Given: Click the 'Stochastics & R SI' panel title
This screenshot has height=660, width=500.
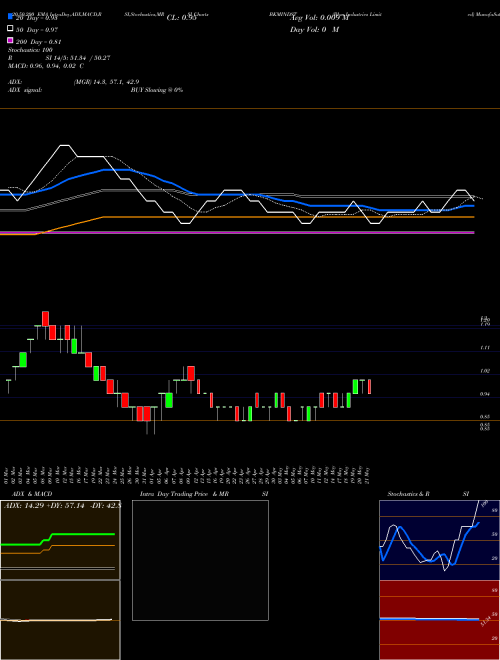Looking at the screenshot, I should pos(428,494).
